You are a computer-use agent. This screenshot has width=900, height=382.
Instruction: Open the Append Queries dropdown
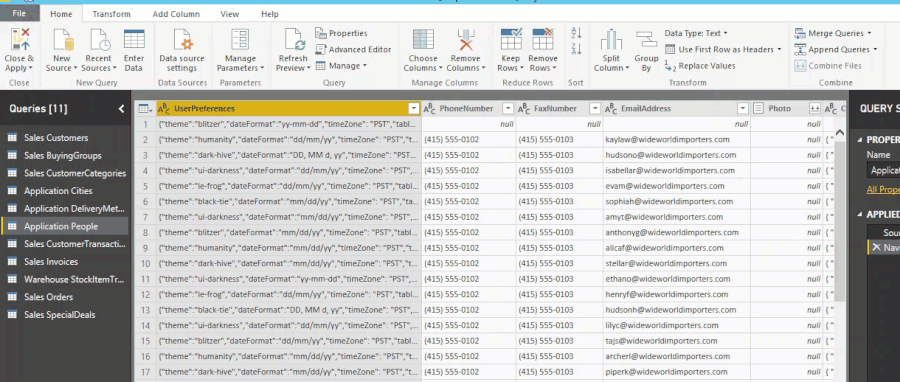coord(836,49)
